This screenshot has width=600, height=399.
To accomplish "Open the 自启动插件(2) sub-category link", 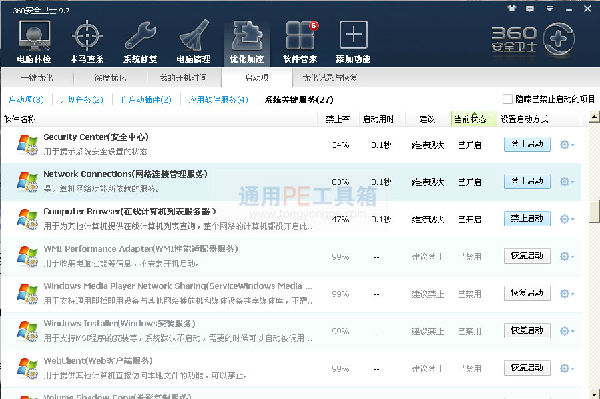I will (146, 99).
